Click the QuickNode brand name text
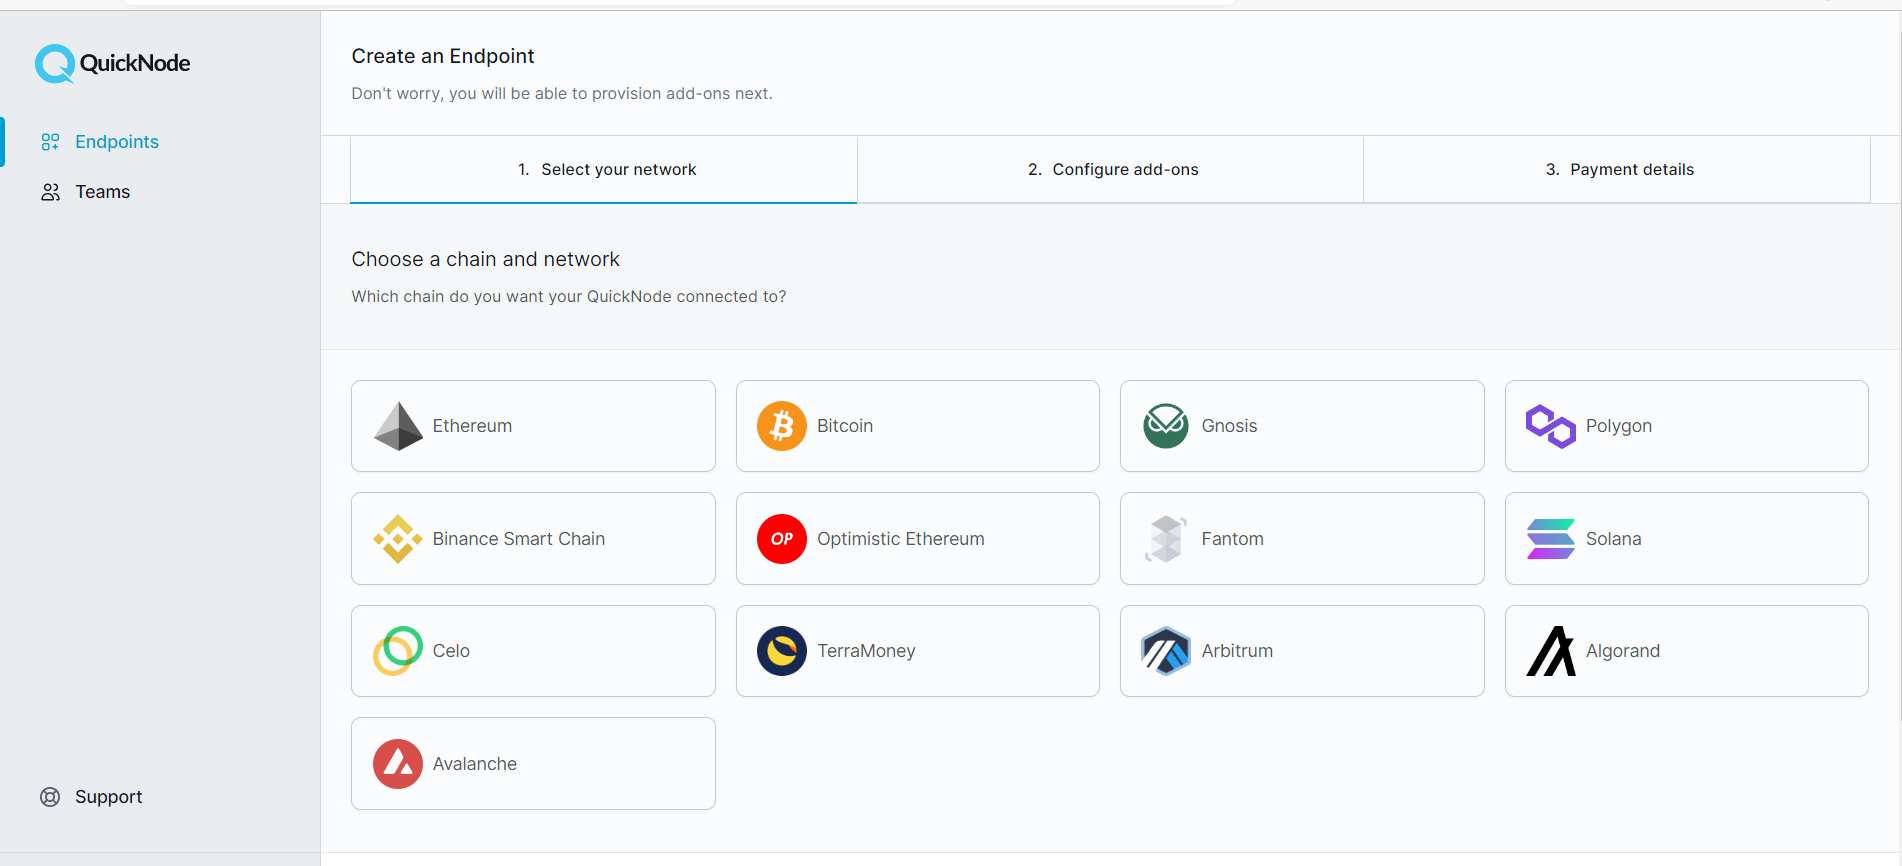Screen dimensions: 1902x866 [x=135, y=63]
